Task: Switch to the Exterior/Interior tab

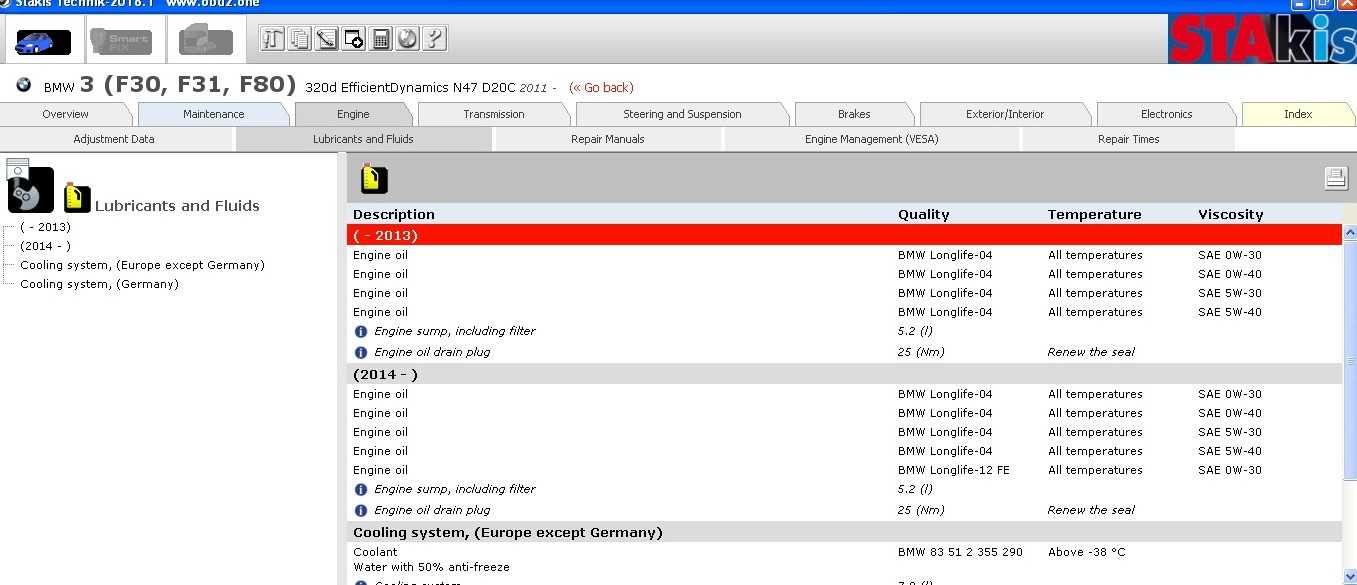Action: [x=1005, y=114]
